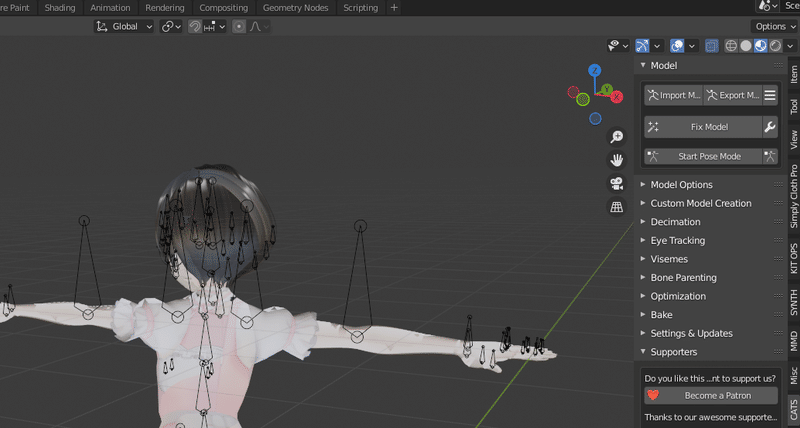The height and width of the screenshot is (428, 800).
Task: Open the import/export hamburger menu
Action: click(x=770, y=95)
